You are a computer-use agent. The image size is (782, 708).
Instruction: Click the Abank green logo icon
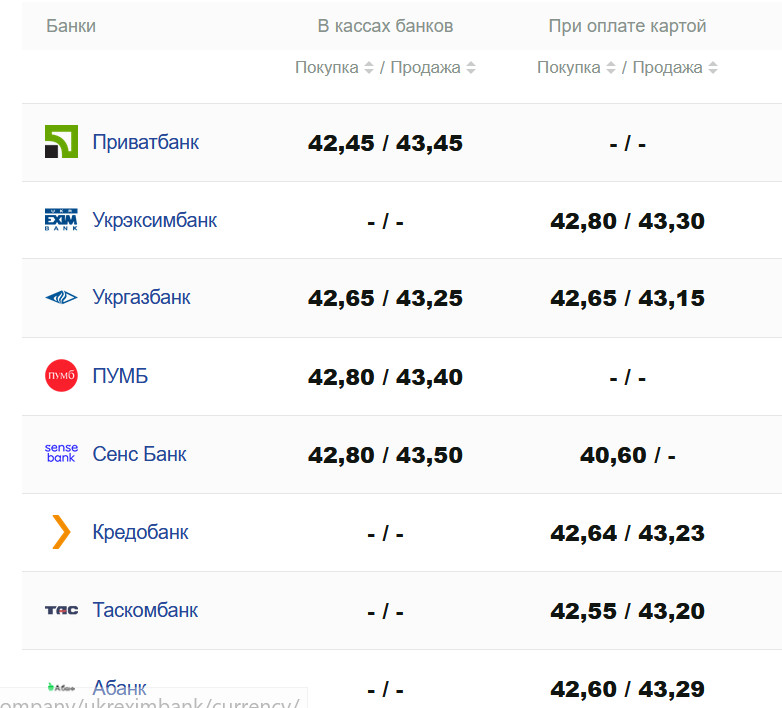pyautogui.click(x=61, y=687)
